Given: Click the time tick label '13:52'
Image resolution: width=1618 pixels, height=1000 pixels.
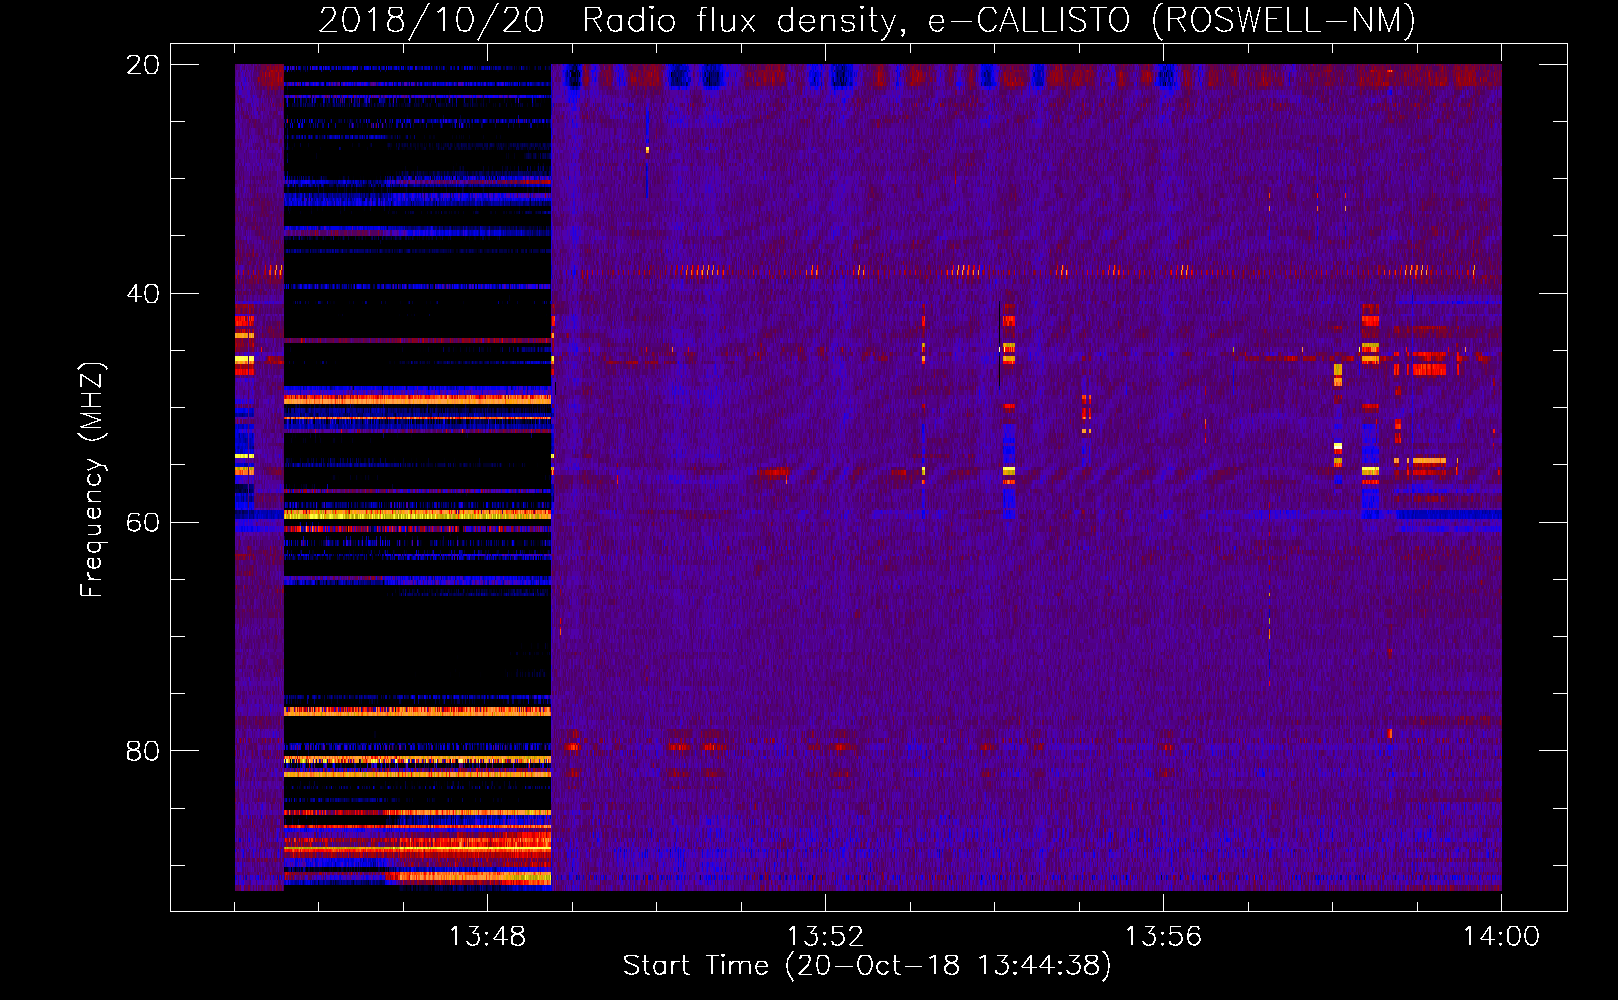Looking at the screenshot, I should (825, 937).
